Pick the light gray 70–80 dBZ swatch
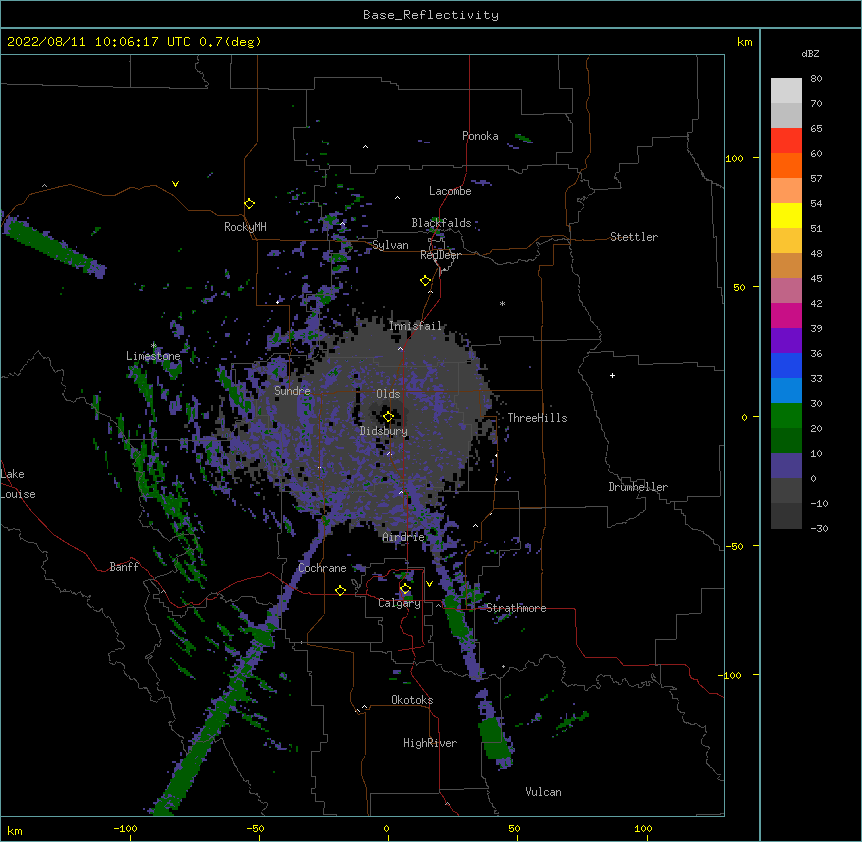The width and height of the screenshot is (862, 842). click(786, 91)
